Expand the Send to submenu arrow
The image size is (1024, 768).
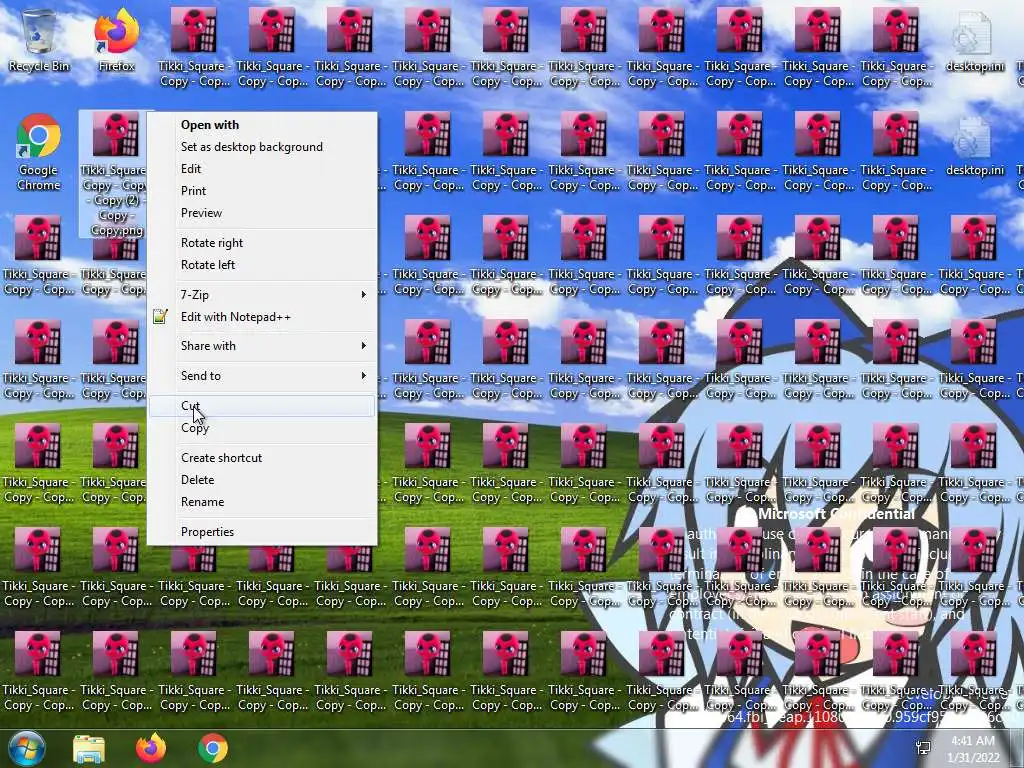[364, 376]
